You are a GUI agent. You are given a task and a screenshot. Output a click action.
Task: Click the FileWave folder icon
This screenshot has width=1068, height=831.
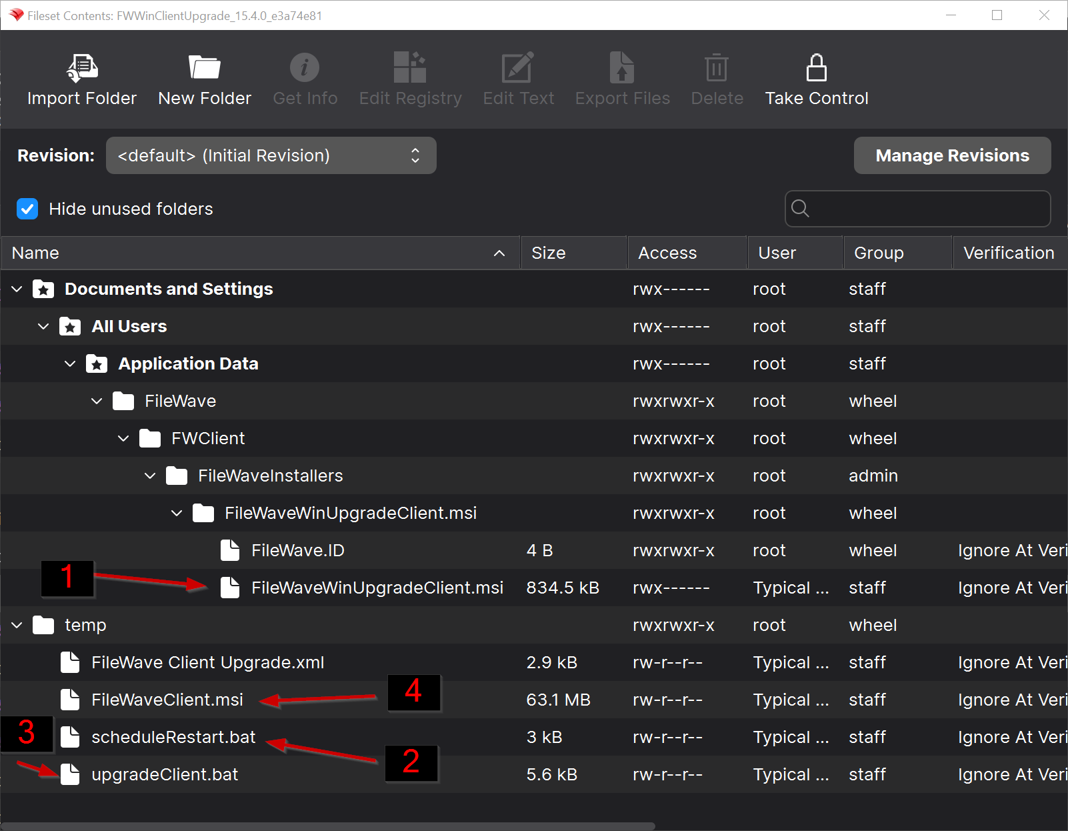coord(123,401)
